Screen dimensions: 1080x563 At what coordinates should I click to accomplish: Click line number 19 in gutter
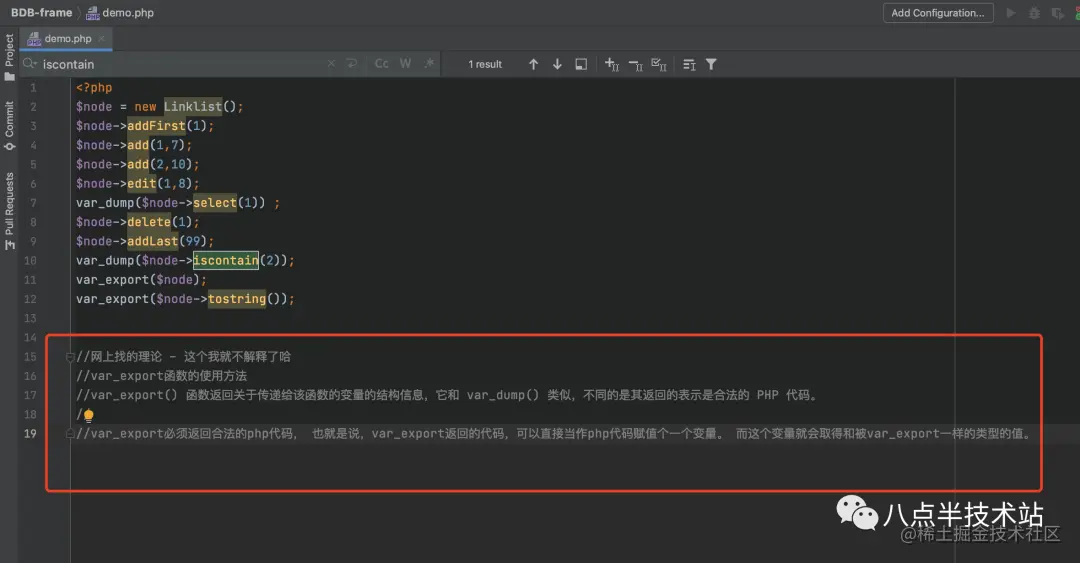pyautogui.click(x=30, y=433)
